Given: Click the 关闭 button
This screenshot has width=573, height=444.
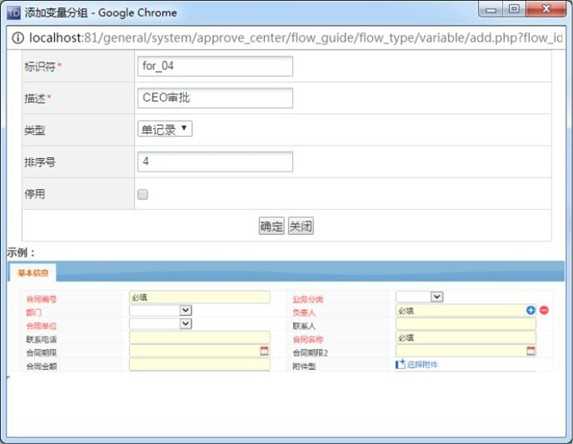Looking at the screenshot, I should [301, 226].
